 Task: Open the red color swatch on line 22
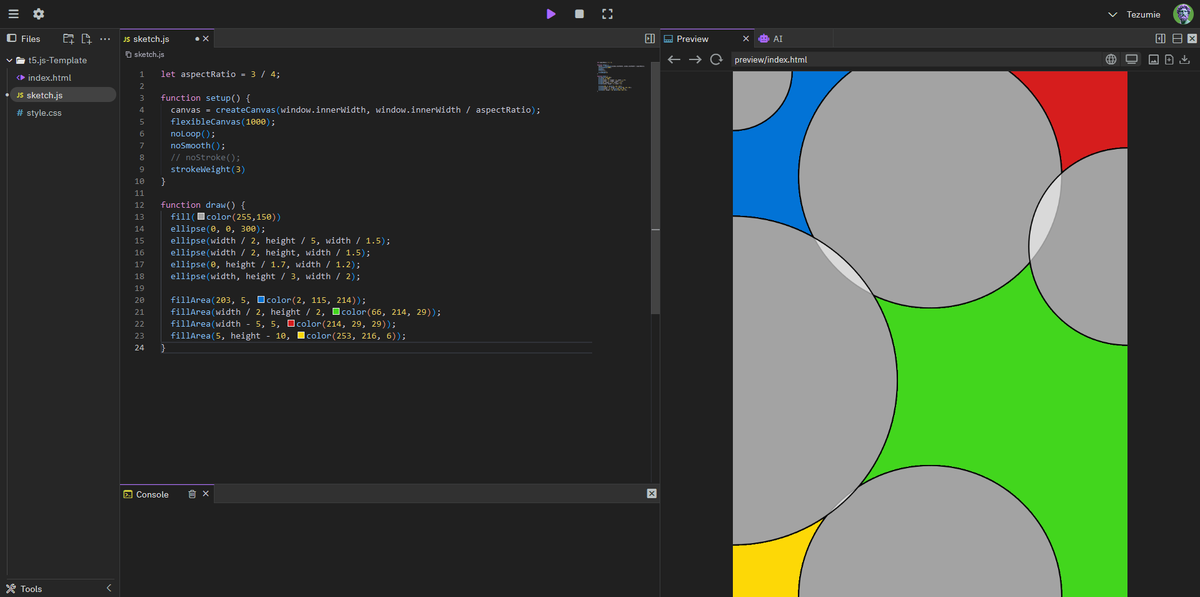point(291,324)
